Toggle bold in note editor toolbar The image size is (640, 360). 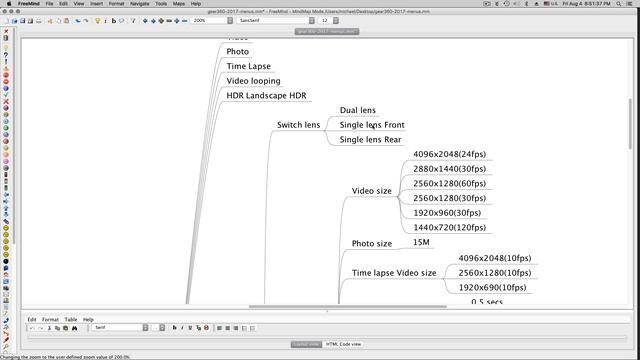pos(174,328)
